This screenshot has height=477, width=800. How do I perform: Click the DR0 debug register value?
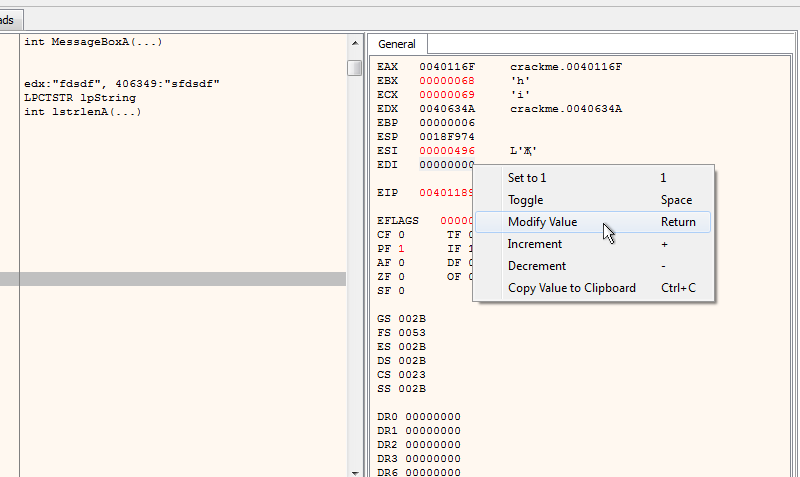(433, 417)
